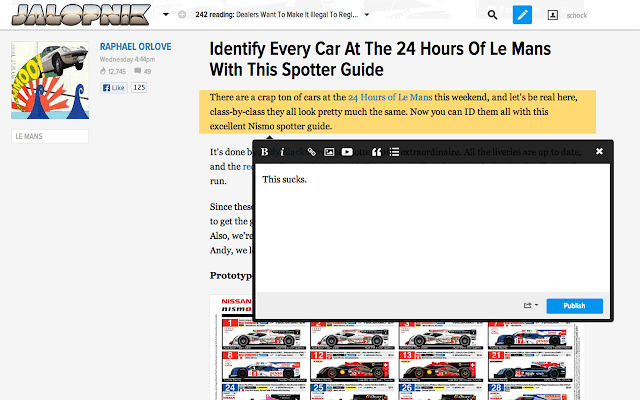The width and height of the screenshot is (640, 400).
Task: Expand the dropdown next to Jalopnik logo
Action: click(165, 15)
